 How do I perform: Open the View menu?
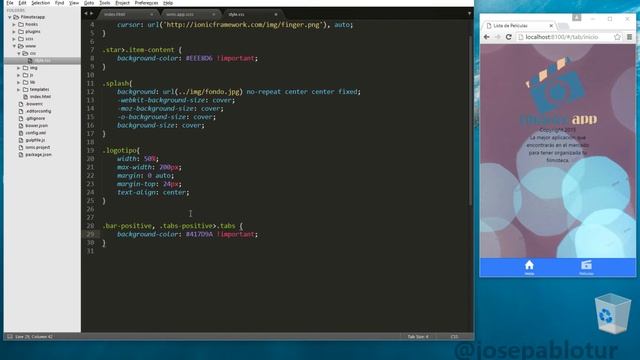[x=74, y=3]
